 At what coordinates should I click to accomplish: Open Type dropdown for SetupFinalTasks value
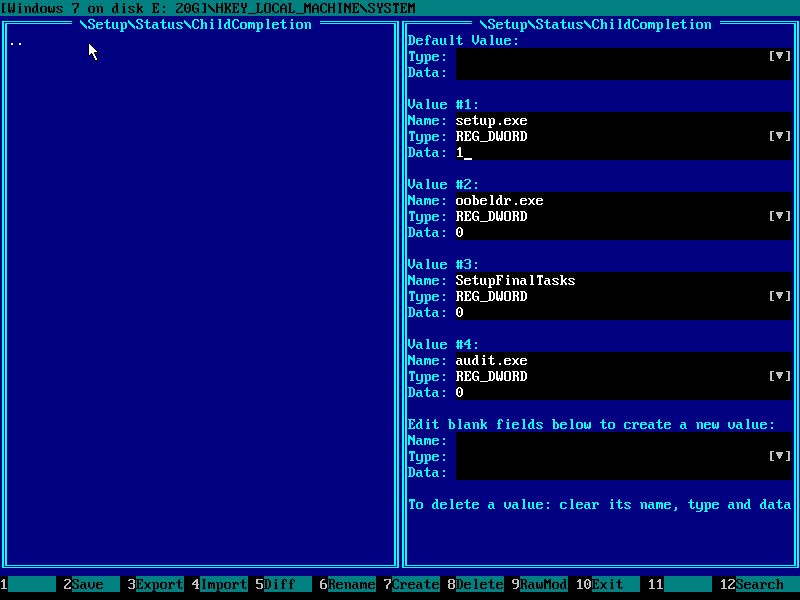[780, 296]
